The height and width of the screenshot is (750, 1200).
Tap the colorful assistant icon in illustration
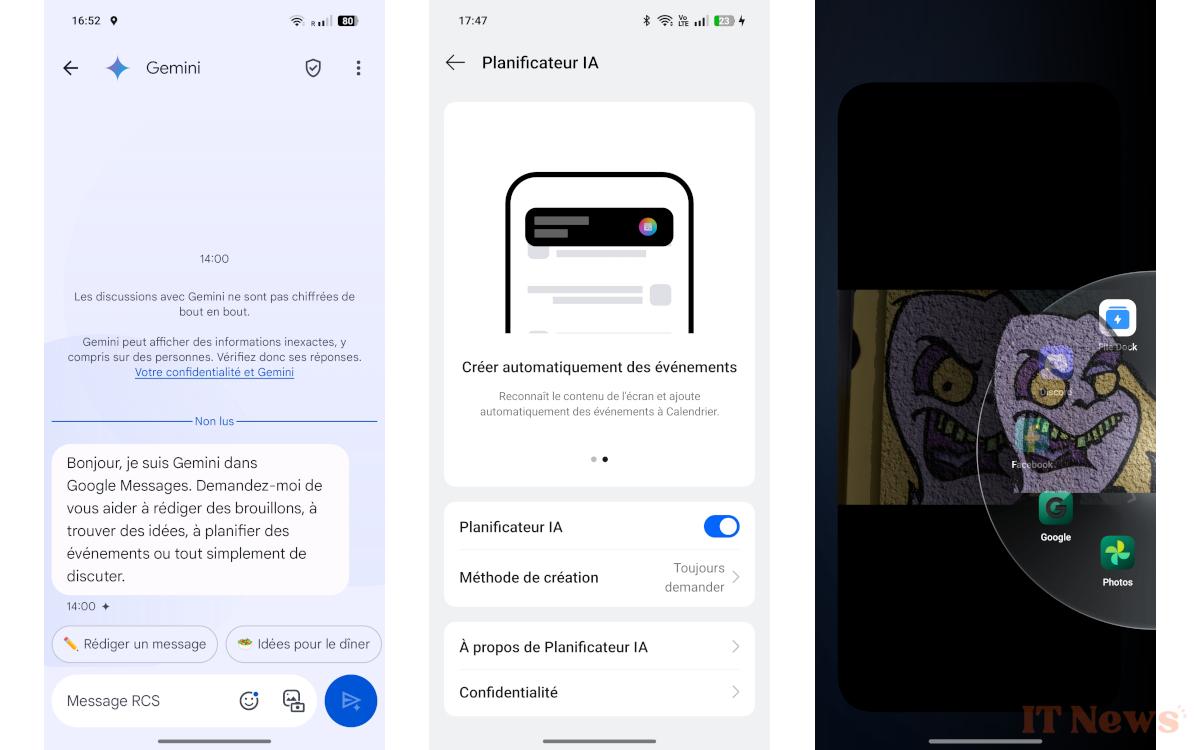pos(648,227)
